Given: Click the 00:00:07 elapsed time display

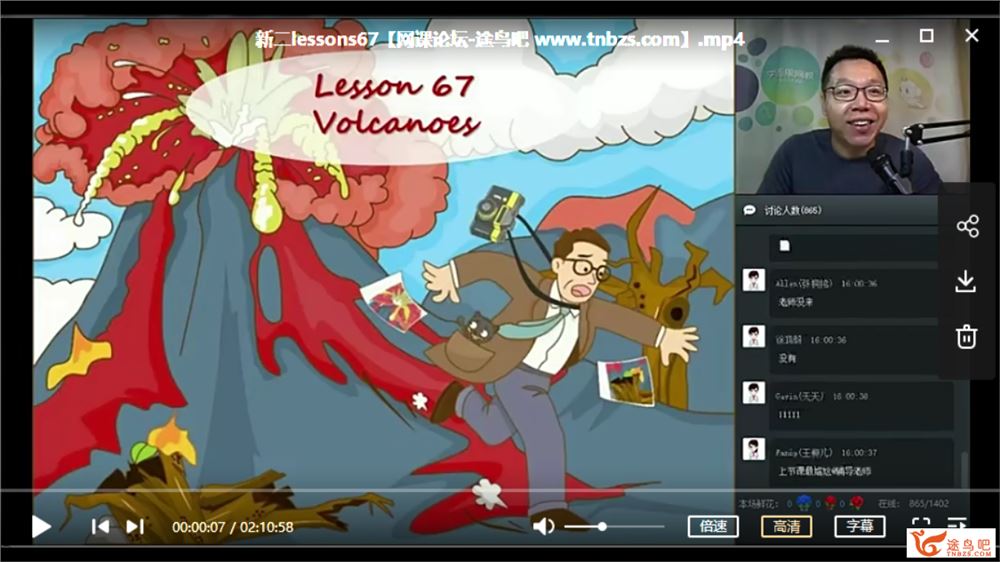Looking at the screenshot, I should pyautogui.click(x=196, y=527).
